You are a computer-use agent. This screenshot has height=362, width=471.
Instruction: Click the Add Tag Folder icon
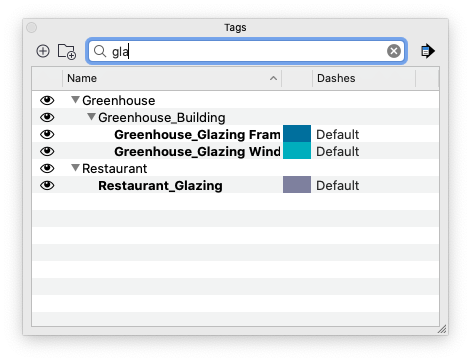pos(67,52)
